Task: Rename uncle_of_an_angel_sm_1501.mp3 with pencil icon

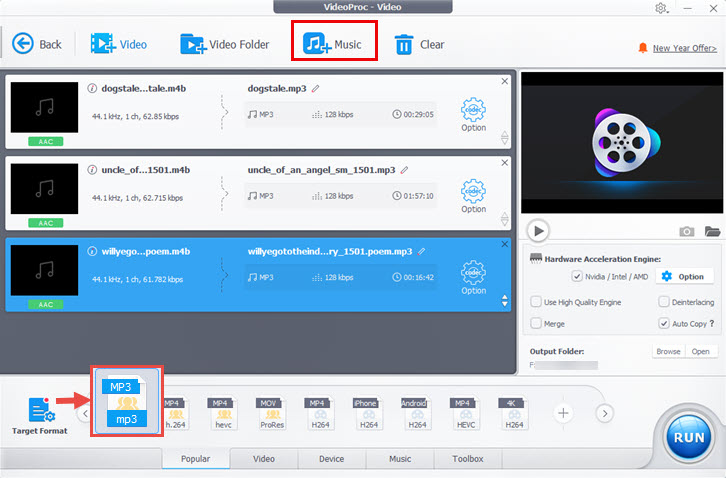Action: click(404, 170)
